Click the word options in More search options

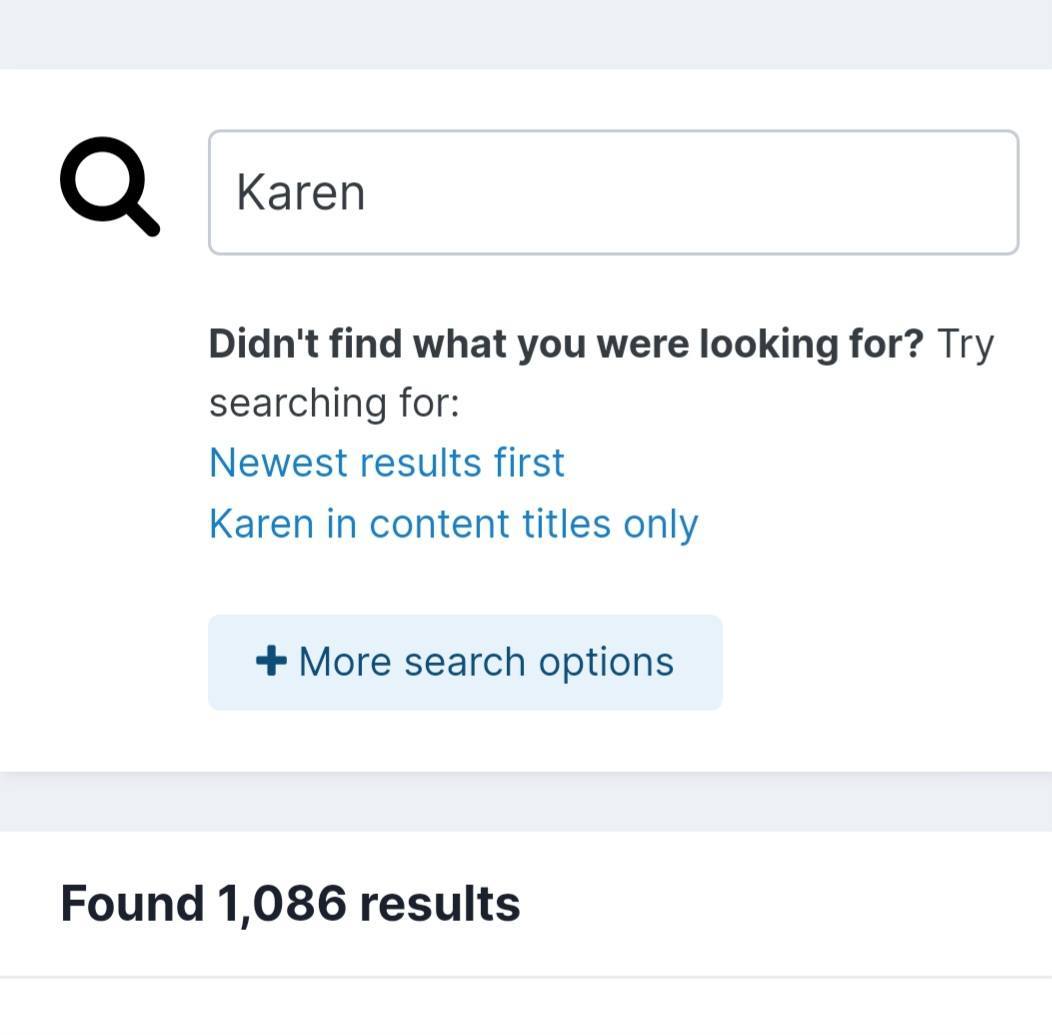tap(606, 663)
